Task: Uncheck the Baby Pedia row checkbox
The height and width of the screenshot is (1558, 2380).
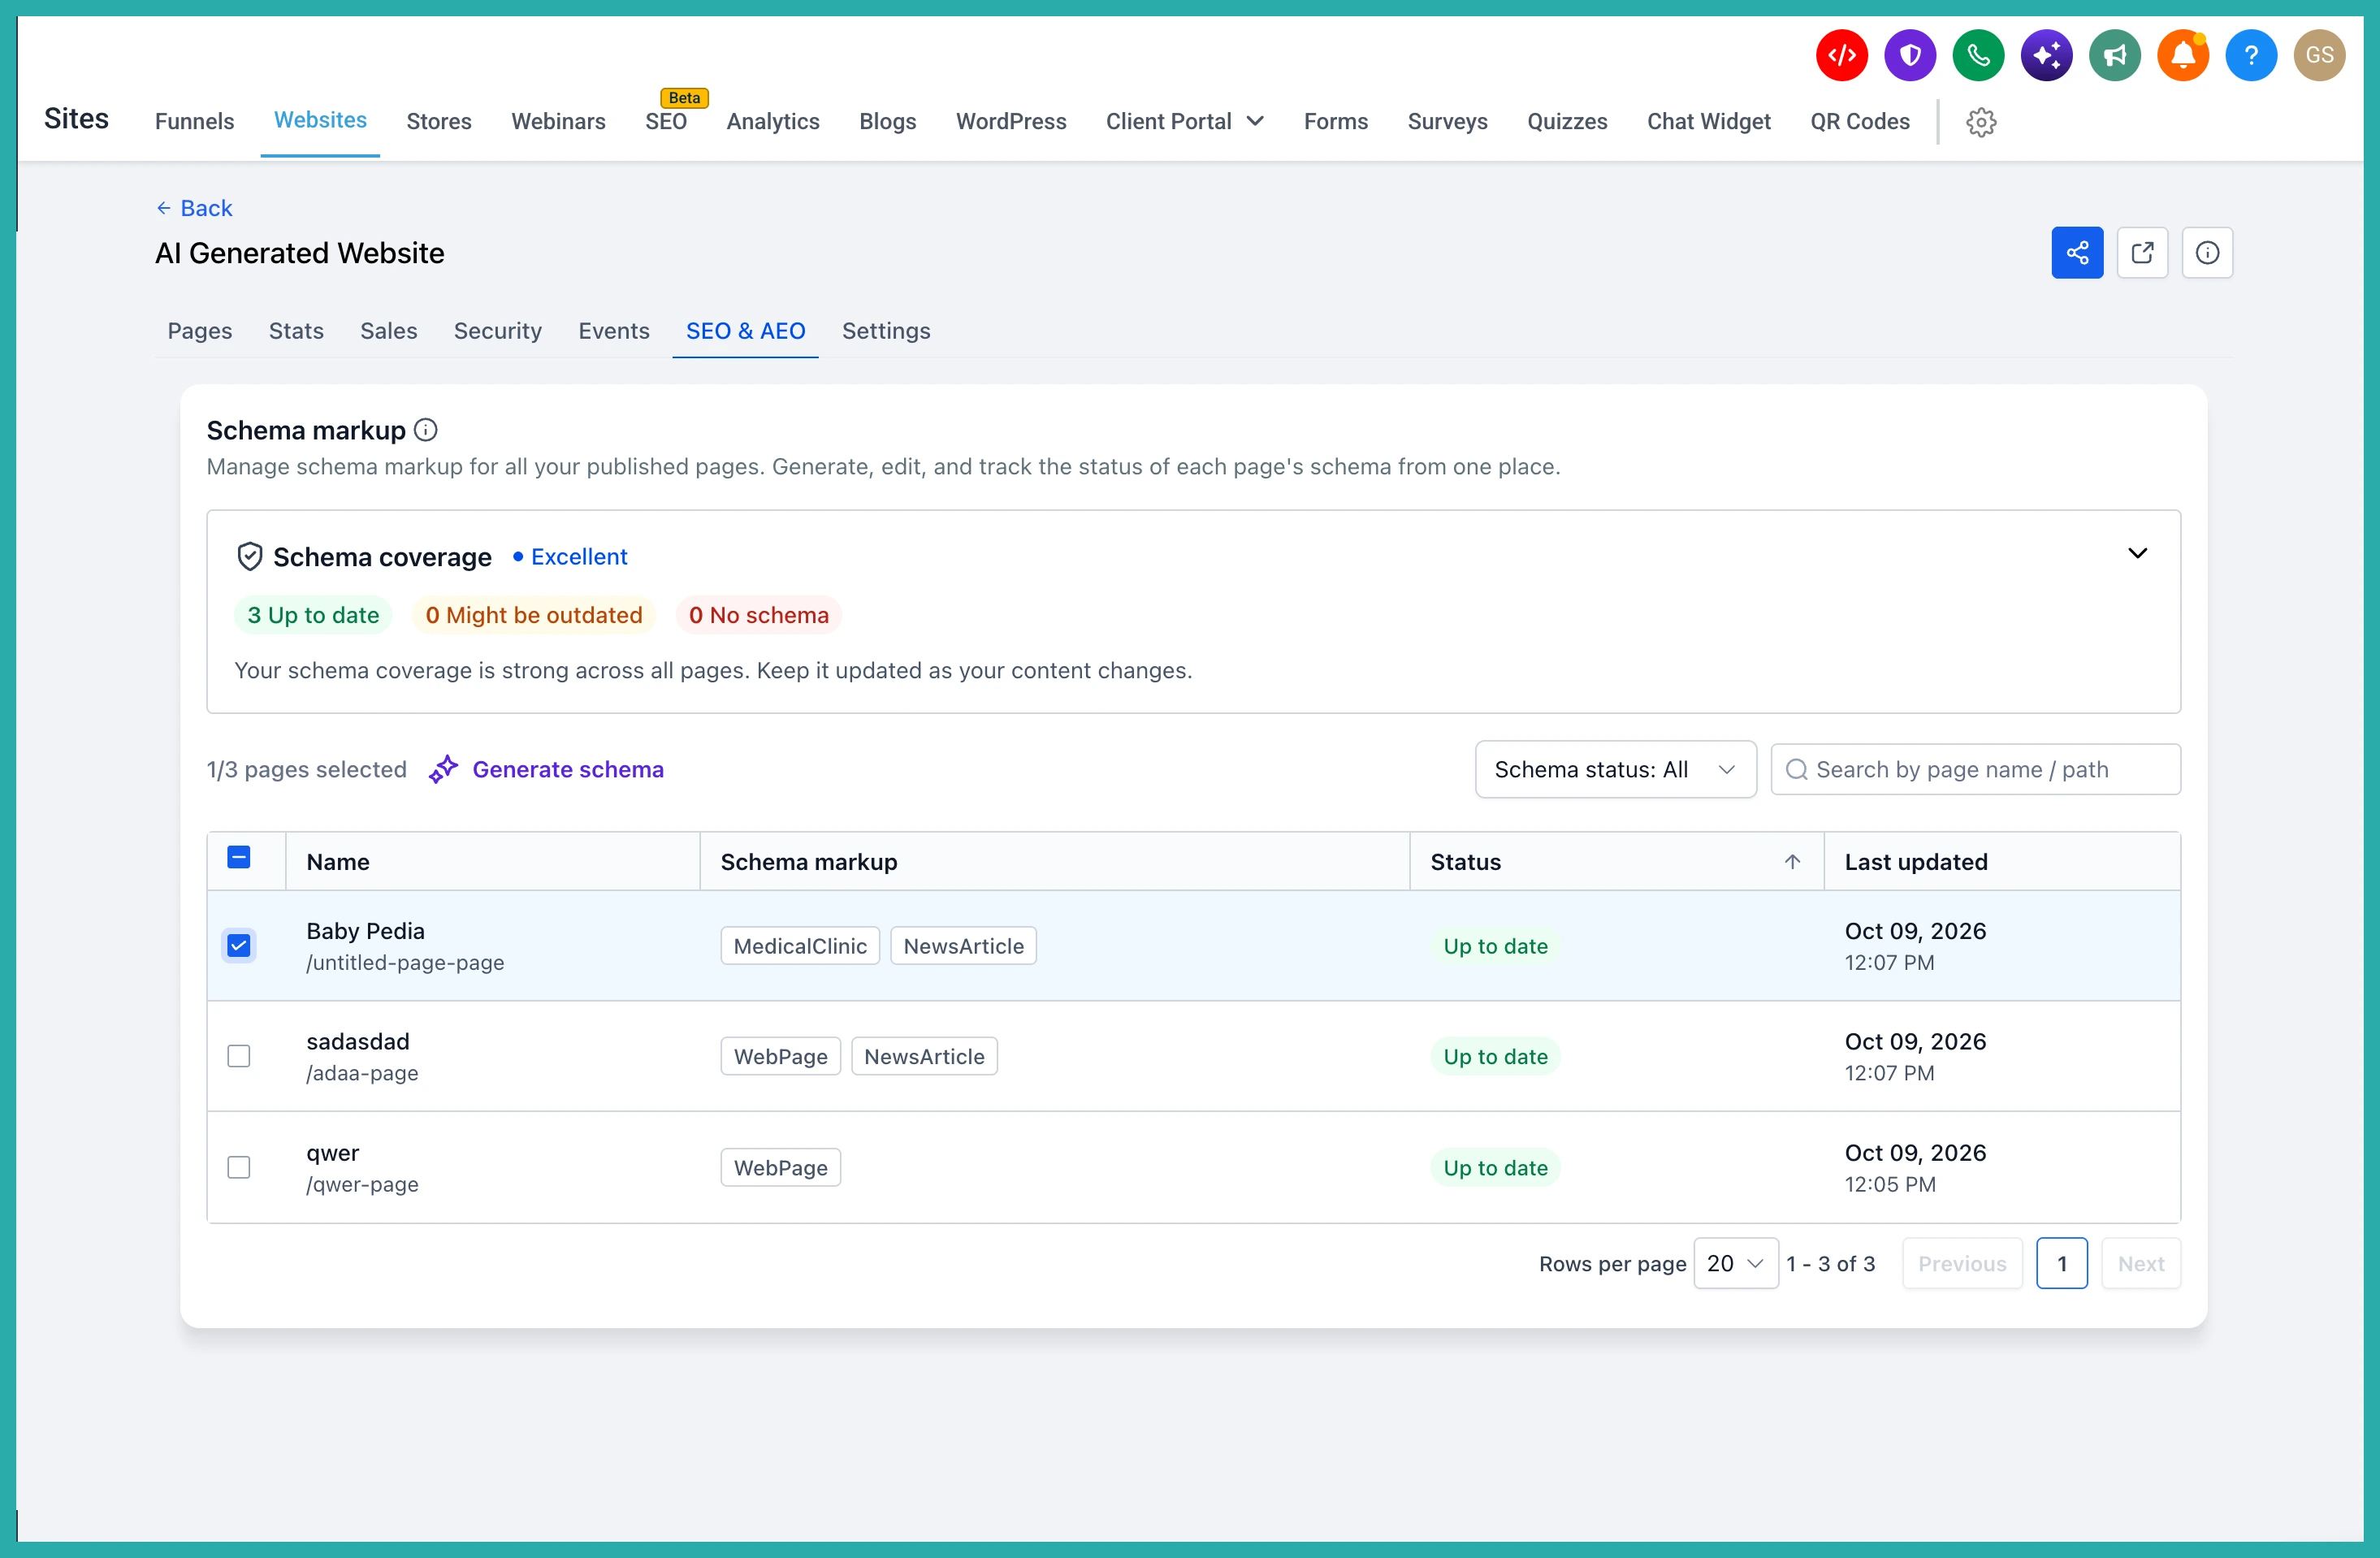Action: click(238, 945)
